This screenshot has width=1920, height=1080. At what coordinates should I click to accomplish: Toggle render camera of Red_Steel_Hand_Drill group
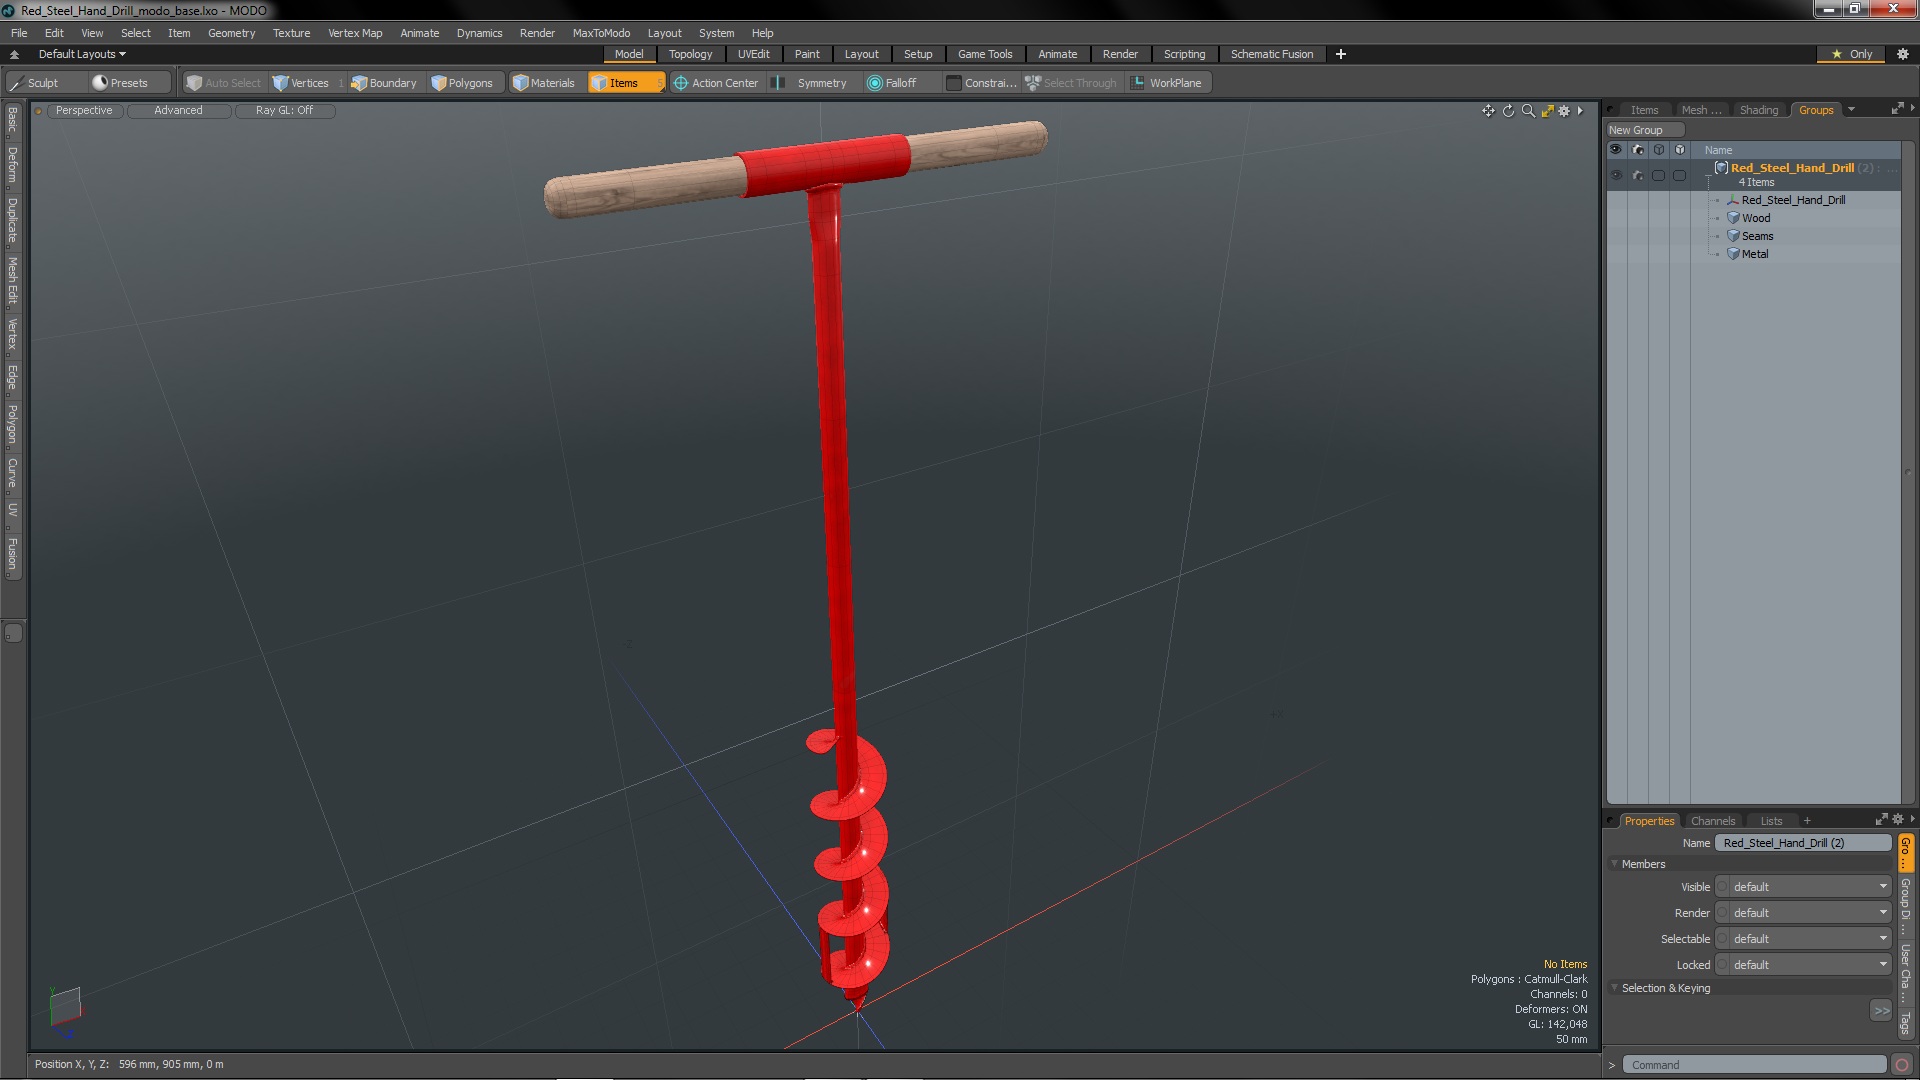pos(1637,175)
